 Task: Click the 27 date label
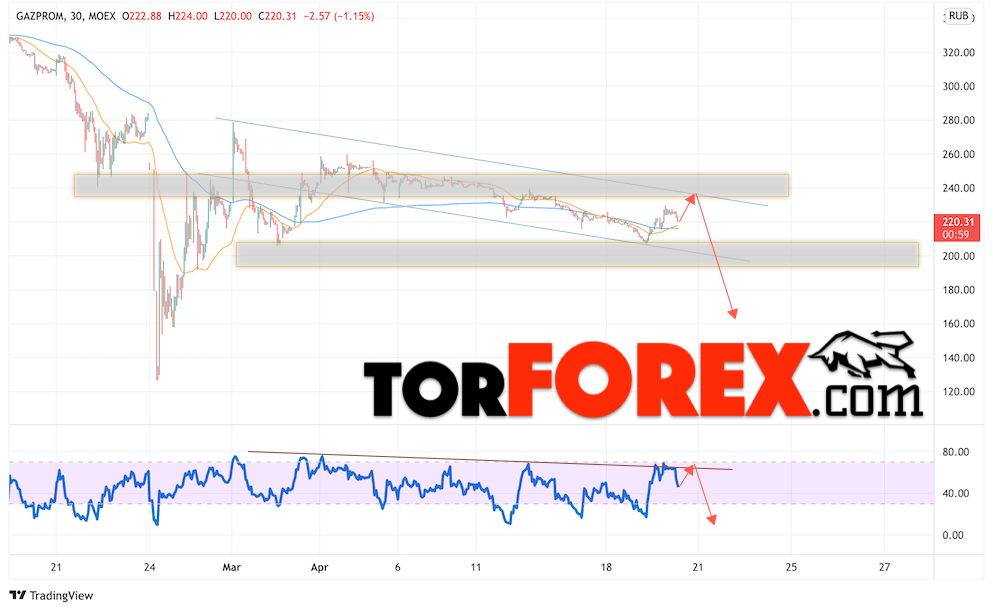click(884, 567)
